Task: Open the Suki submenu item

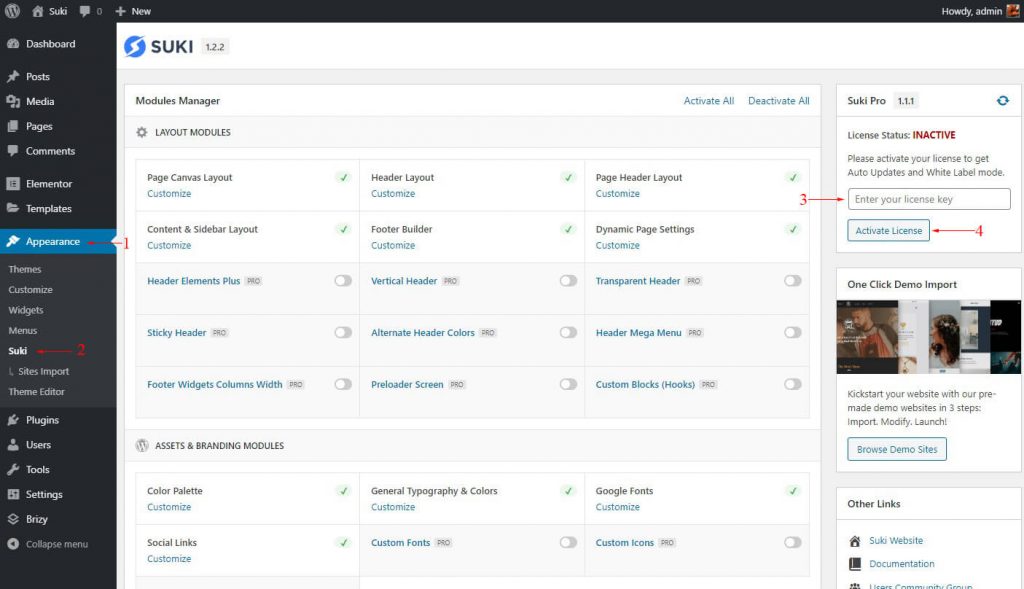Action: (18, 351)
